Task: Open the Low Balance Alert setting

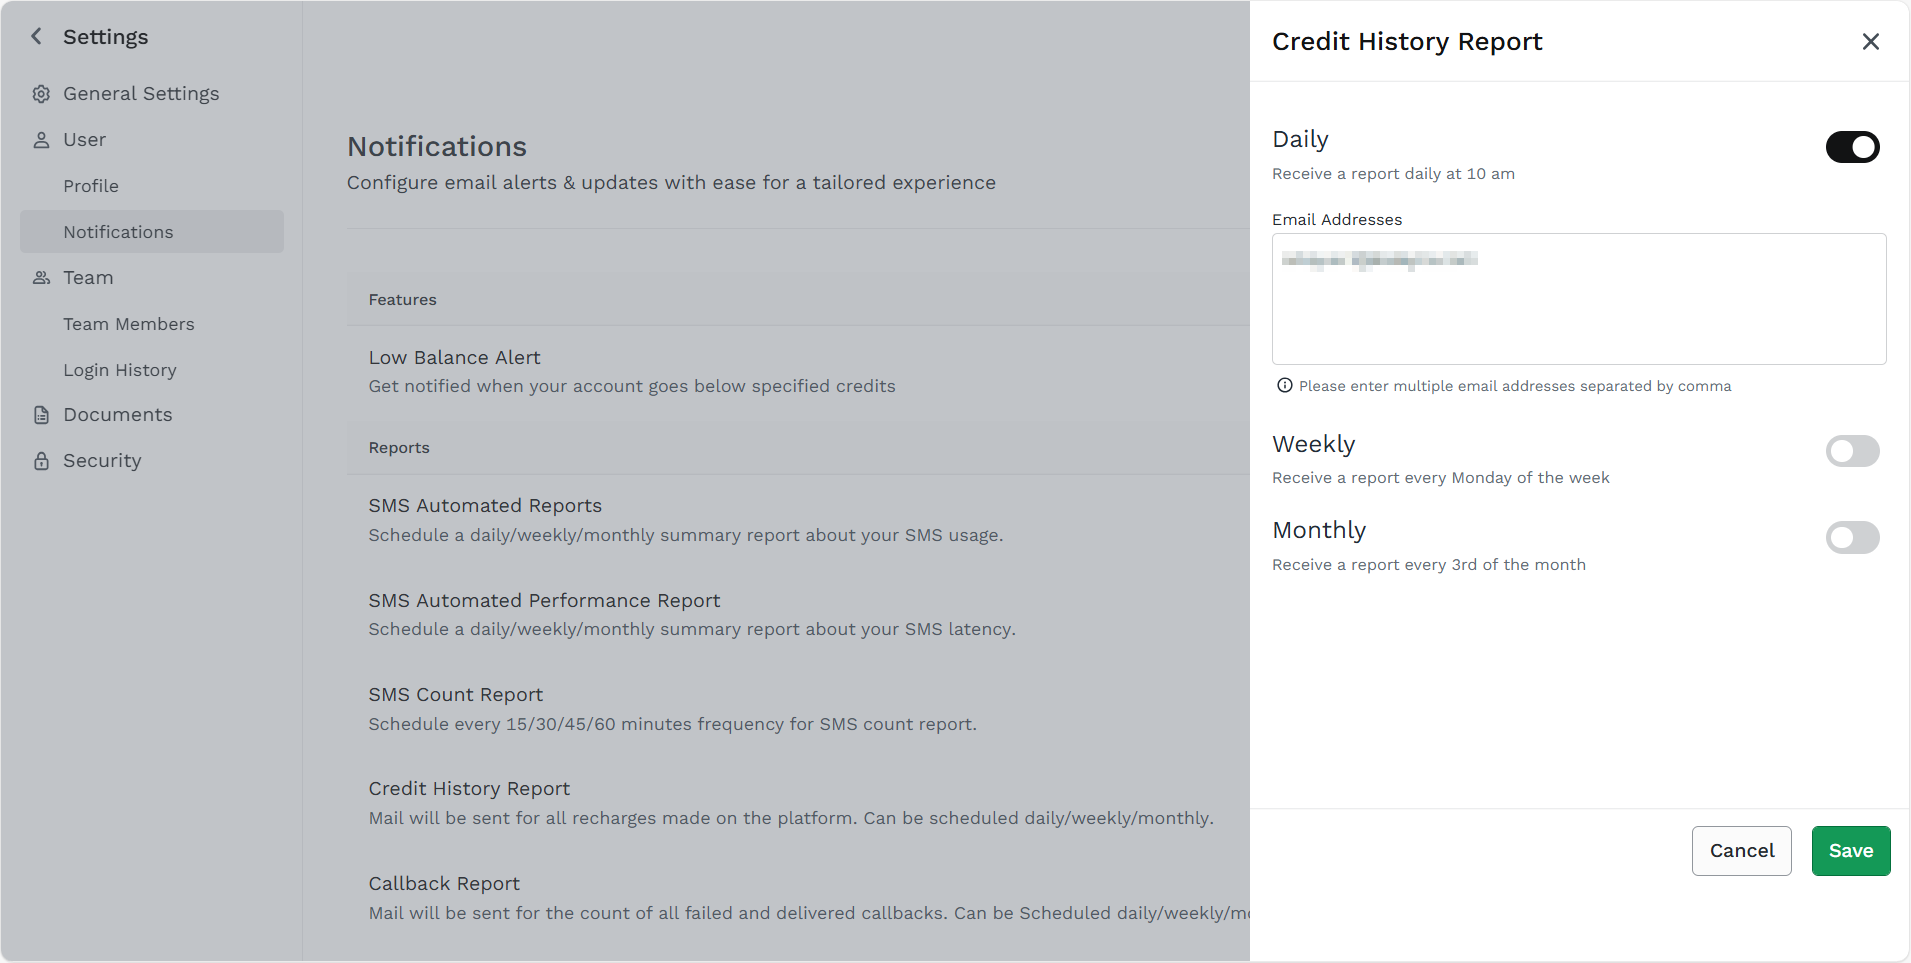Action: tap(455, 358)
